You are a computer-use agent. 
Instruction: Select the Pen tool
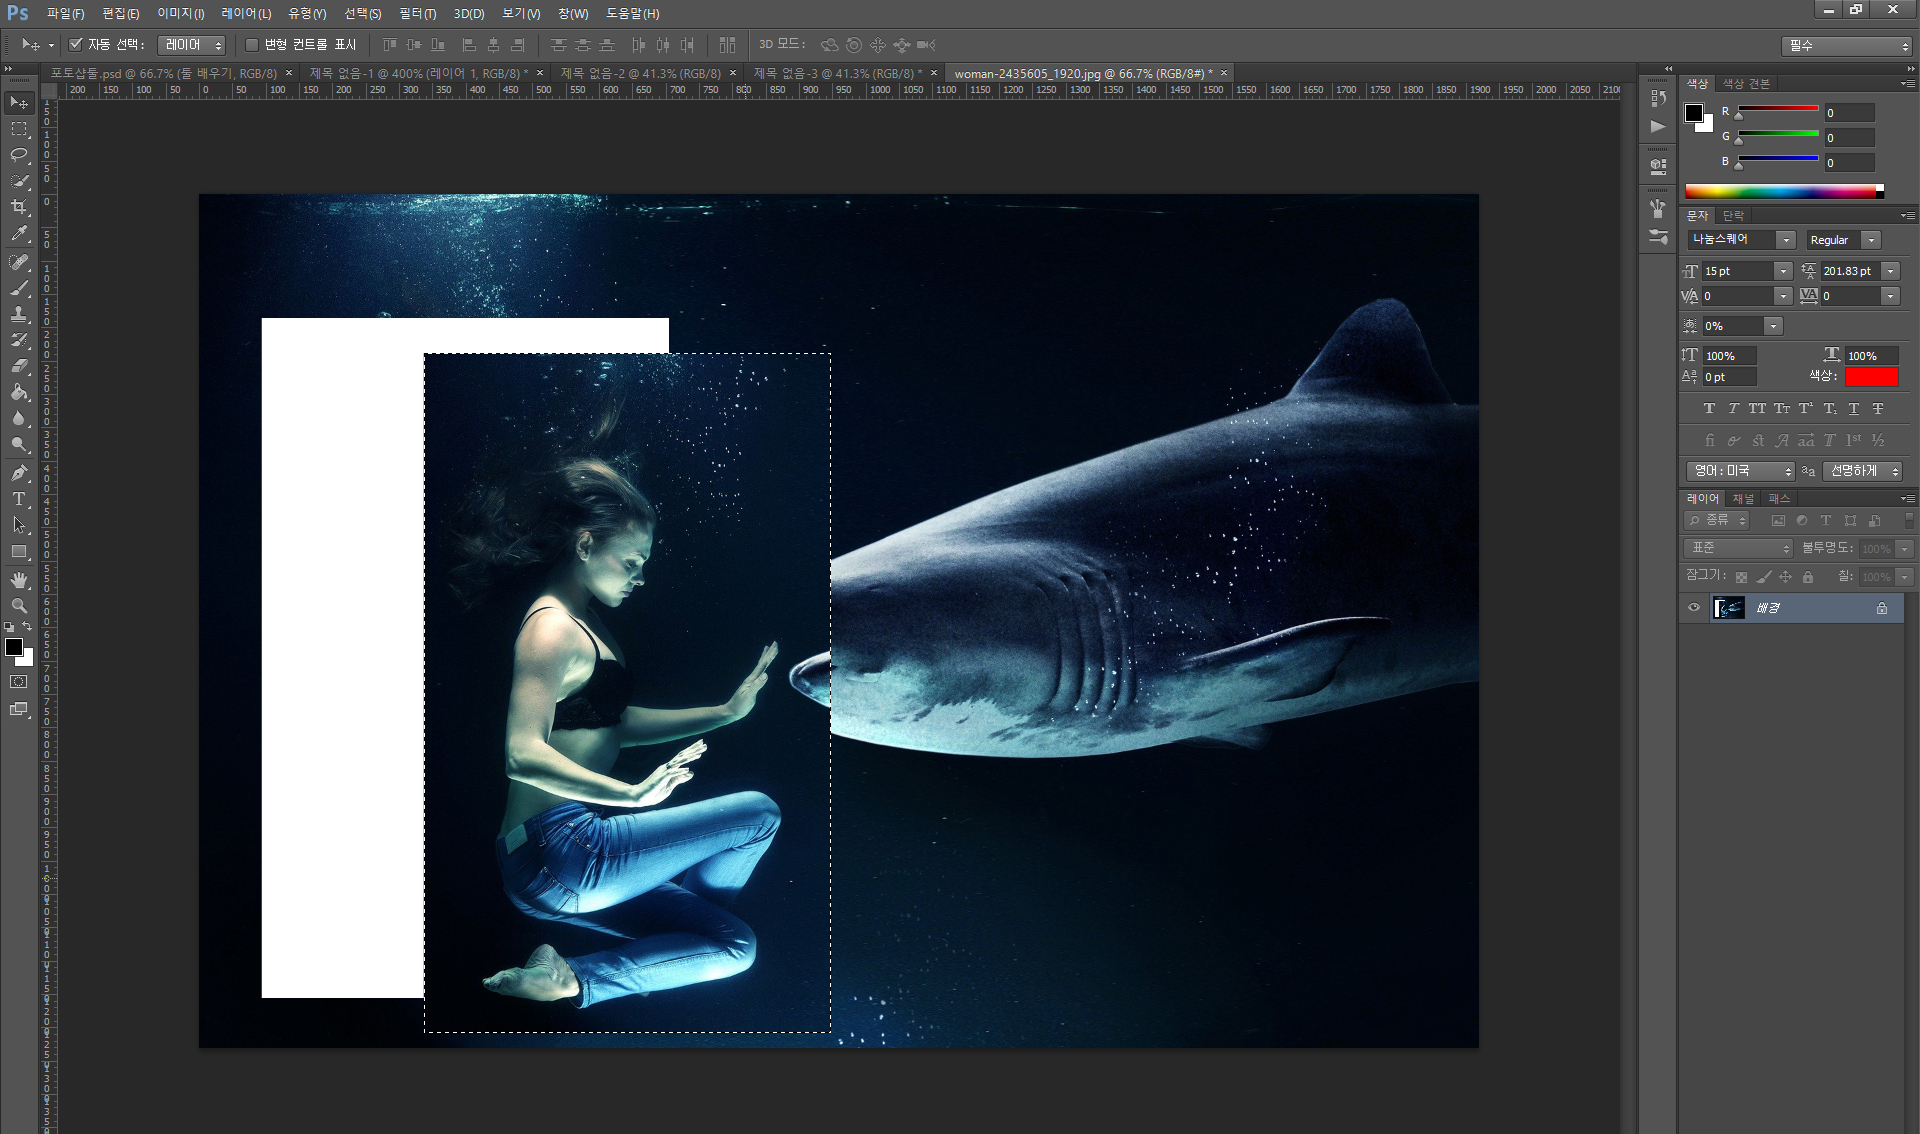19,472
